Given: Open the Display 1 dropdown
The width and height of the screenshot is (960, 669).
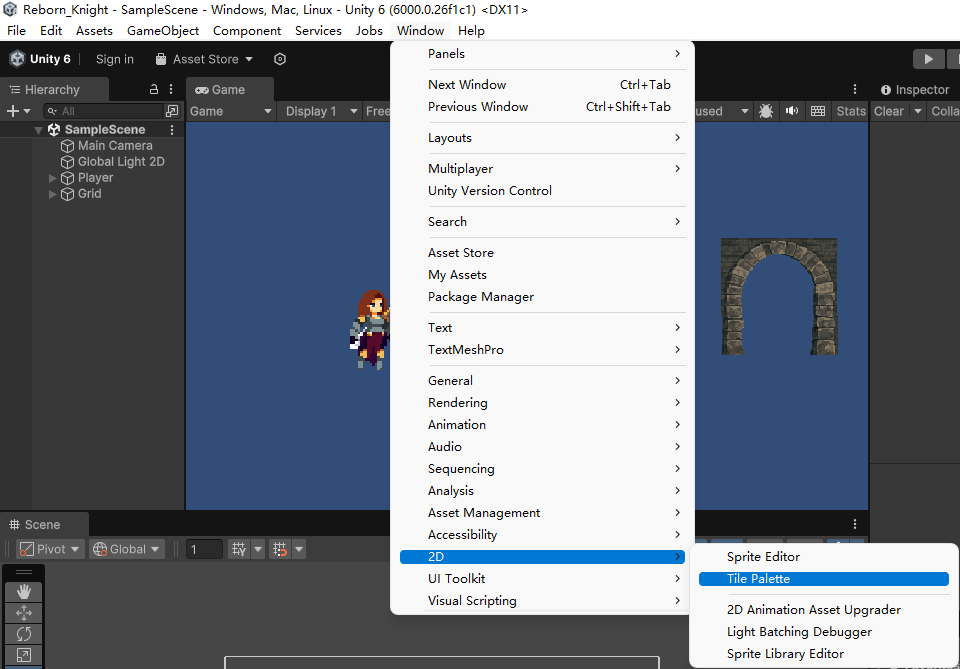Looking at the screenshot, I should (x=321, y=111).
